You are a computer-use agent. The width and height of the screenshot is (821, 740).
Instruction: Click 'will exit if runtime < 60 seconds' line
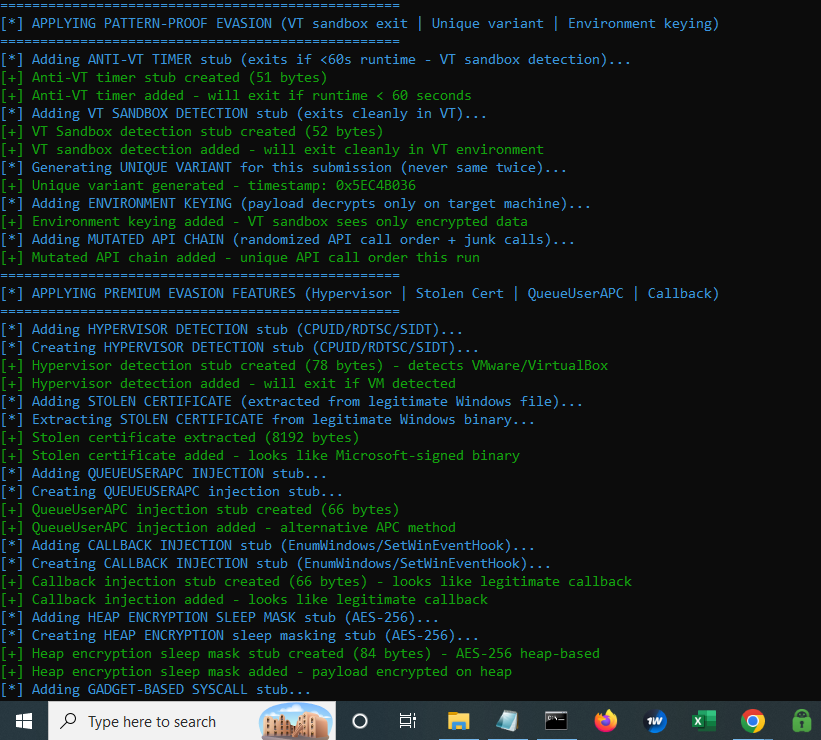pos(236,95)
